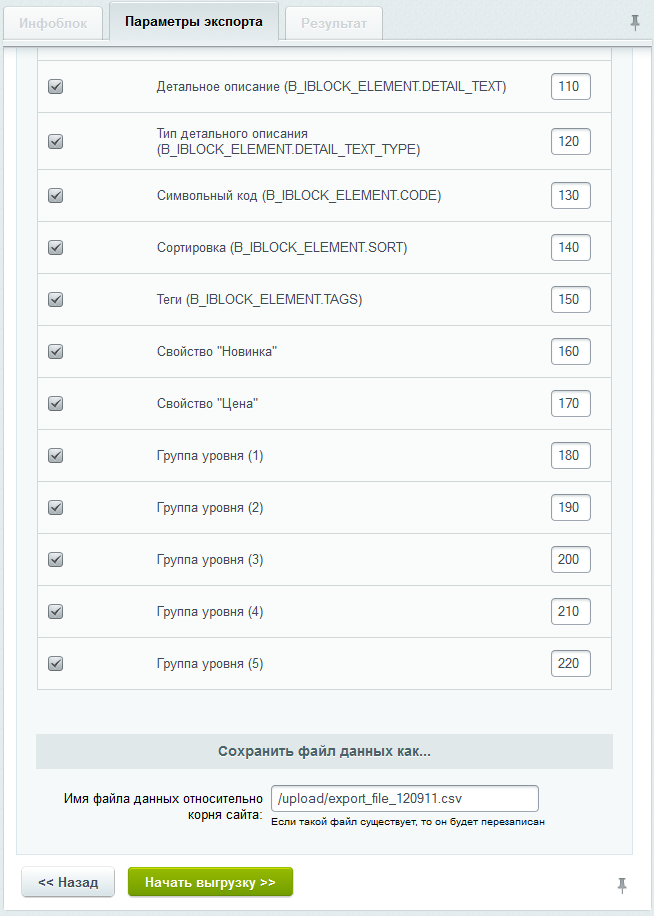This screenshot has height=916, width=654.
Task: Click the Сохранить файл данных как header
Action: (x=324, y=751)
